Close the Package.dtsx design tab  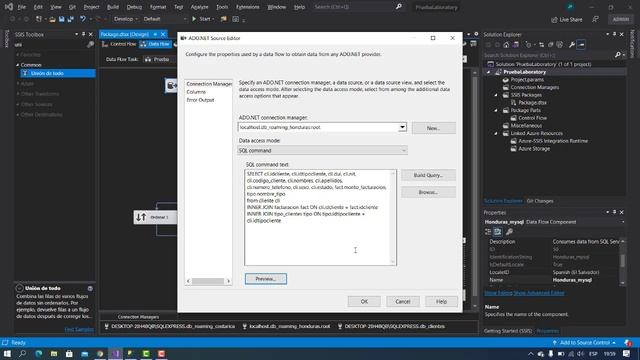(163, 34)
